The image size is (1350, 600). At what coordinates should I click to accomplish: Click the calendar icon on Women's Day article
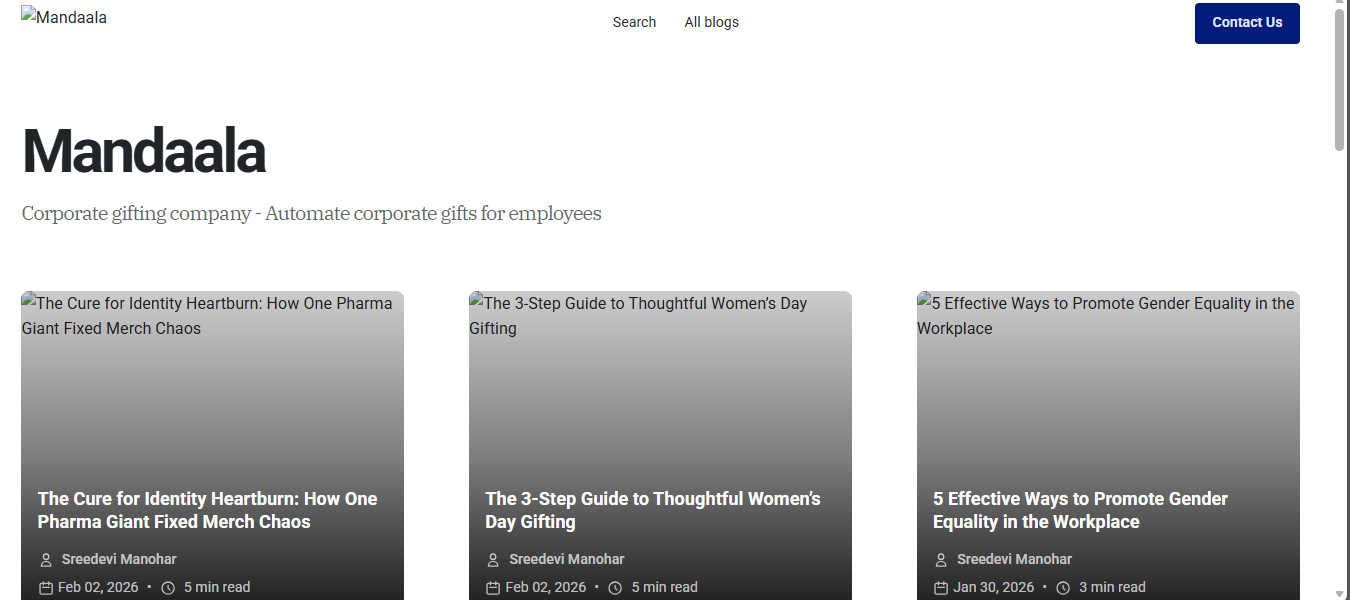point(493,588)
